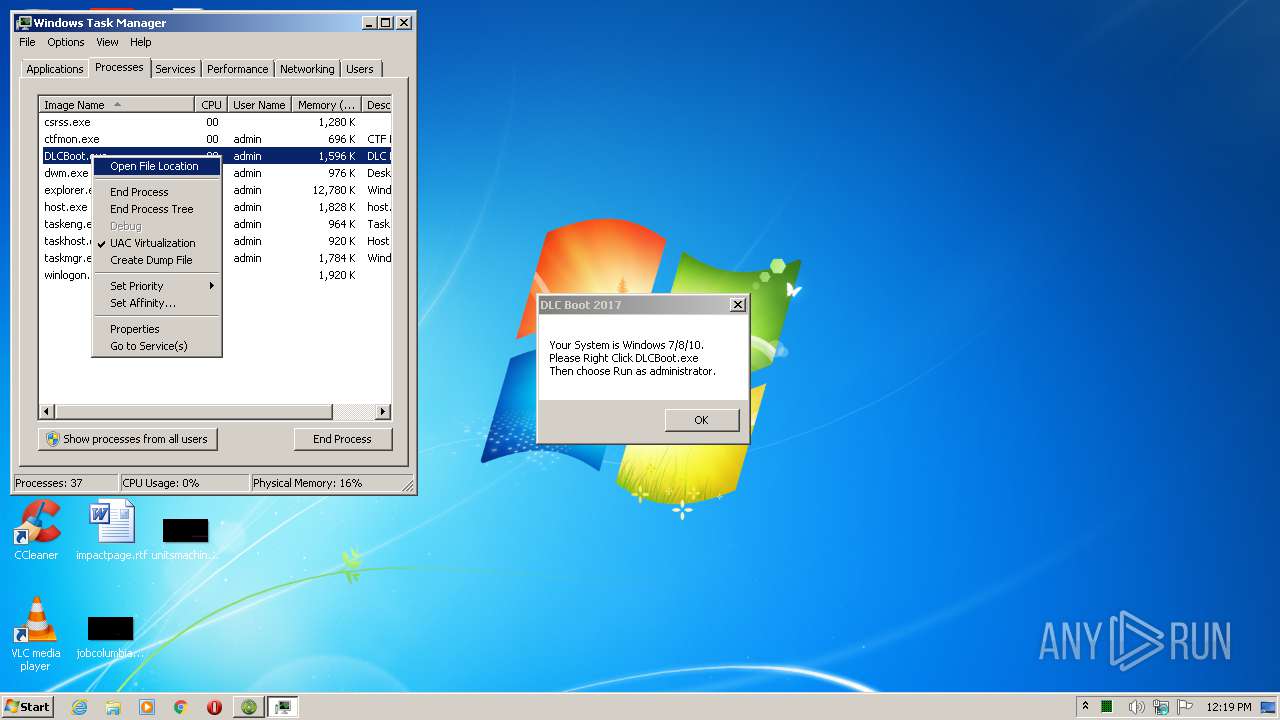Screen dimensions: 1280x720
Task: Click the clock showing 12:19 PM
Action: click(1229, 707)
